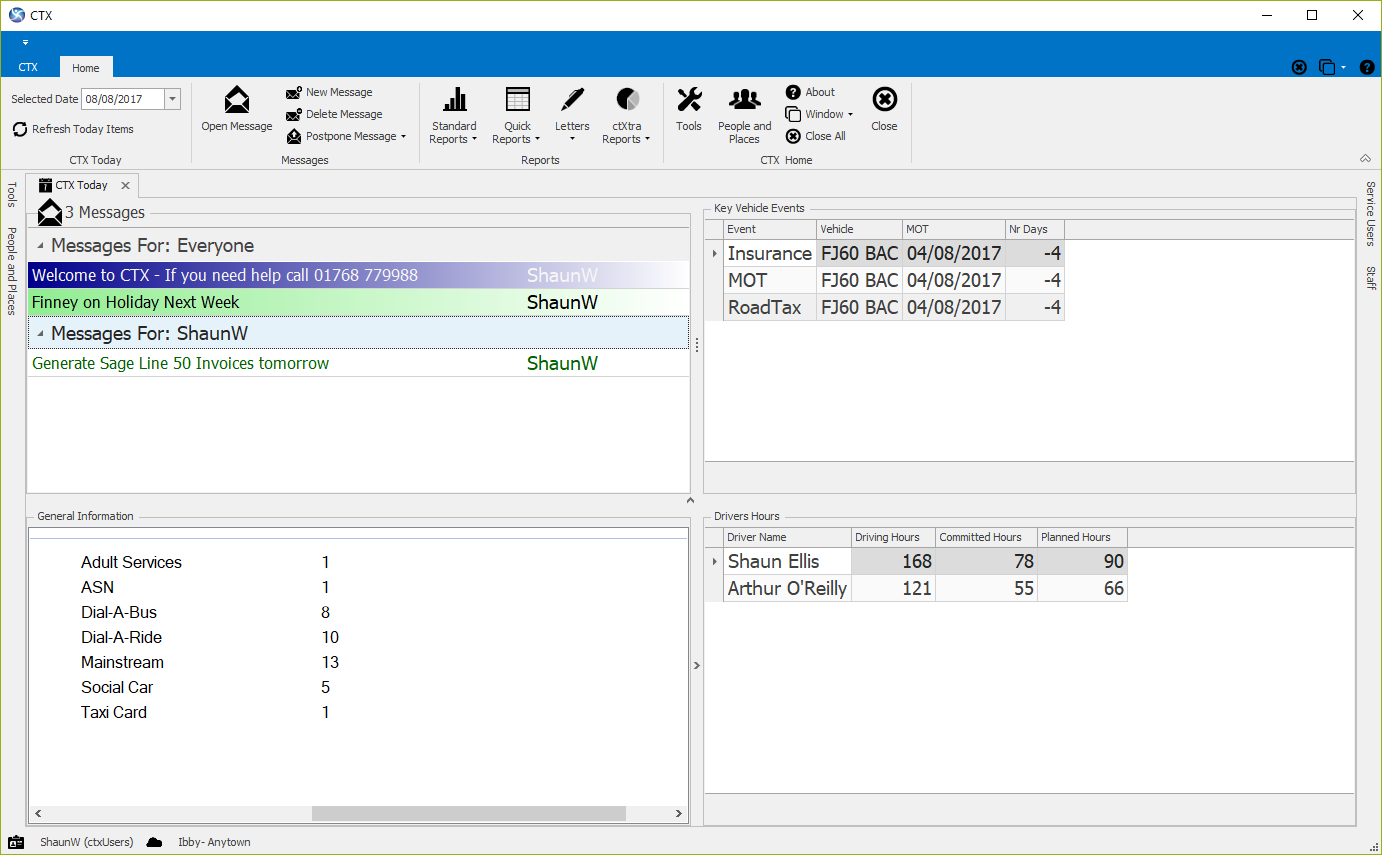Click Ibby- Anytown in status bar

pos(214,842)
